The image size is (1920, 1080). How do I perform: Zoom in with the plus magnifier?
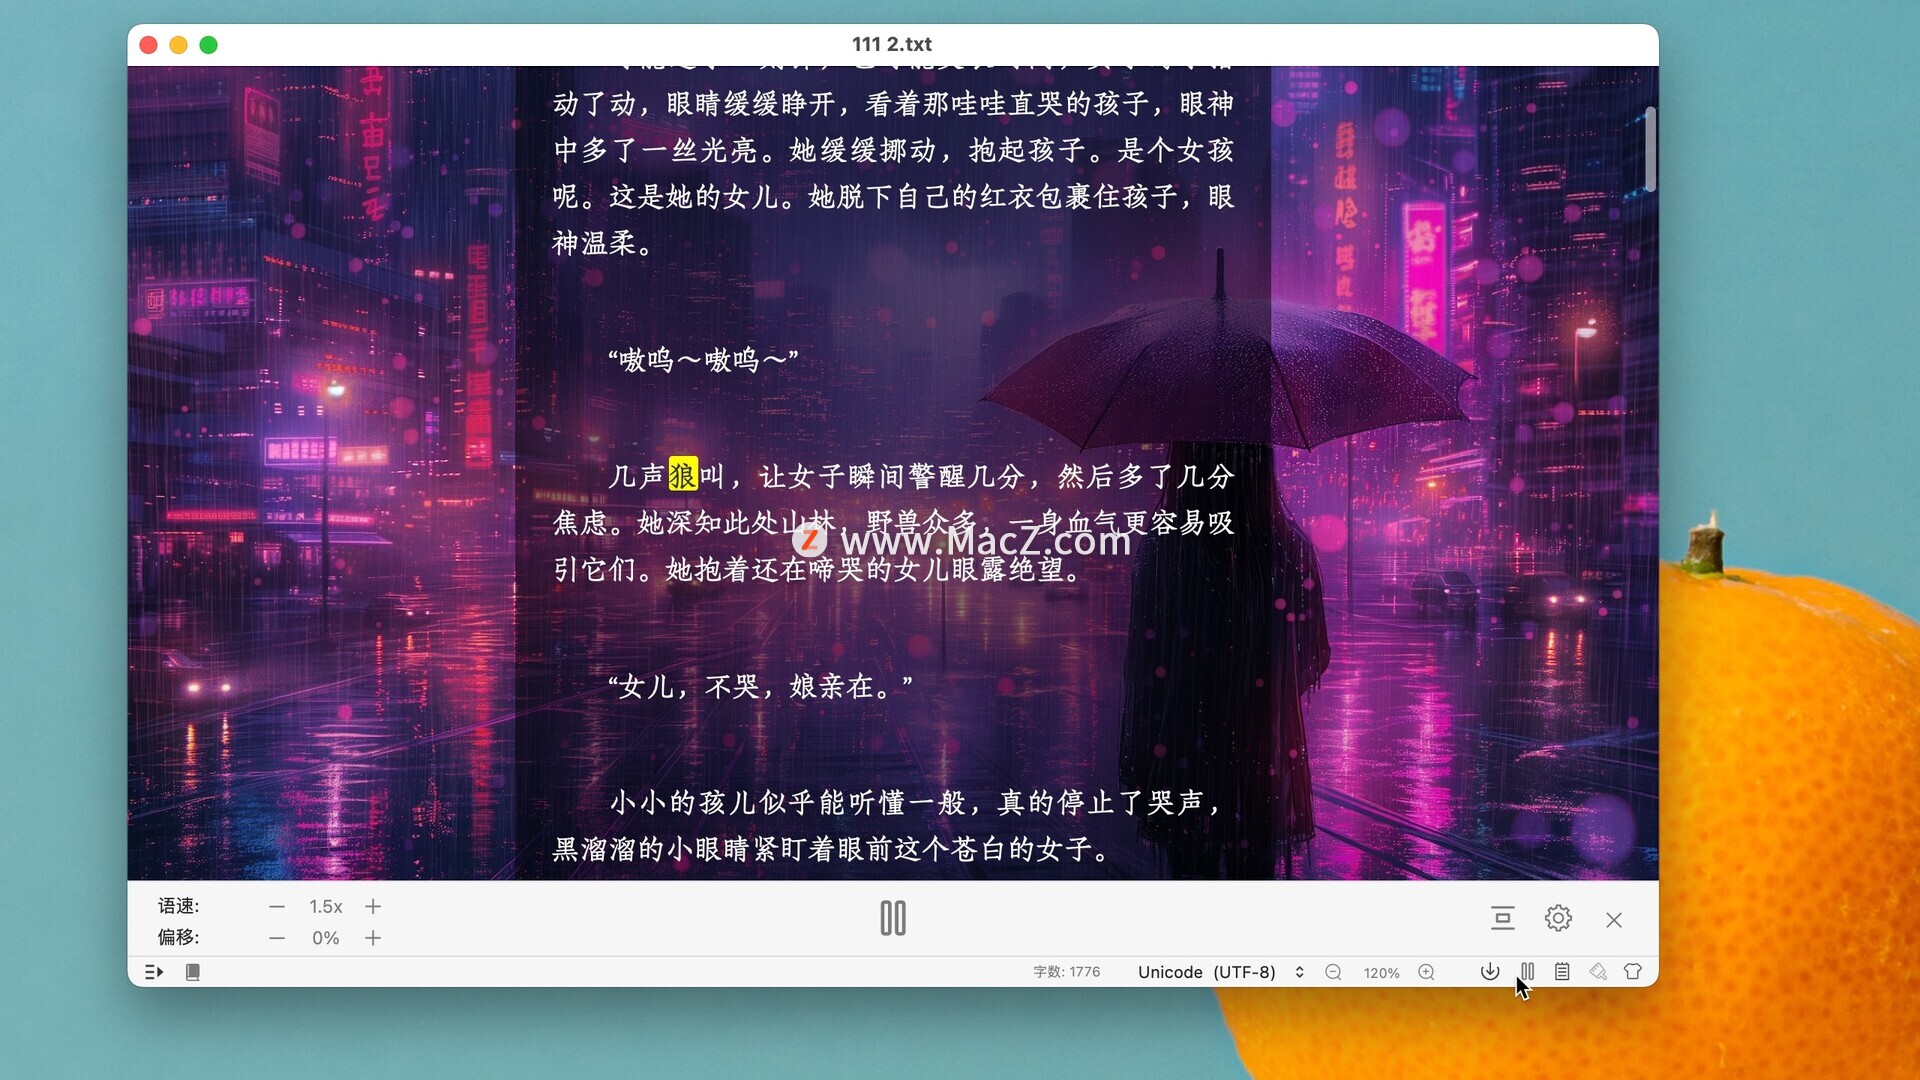tap(1427, 972)
